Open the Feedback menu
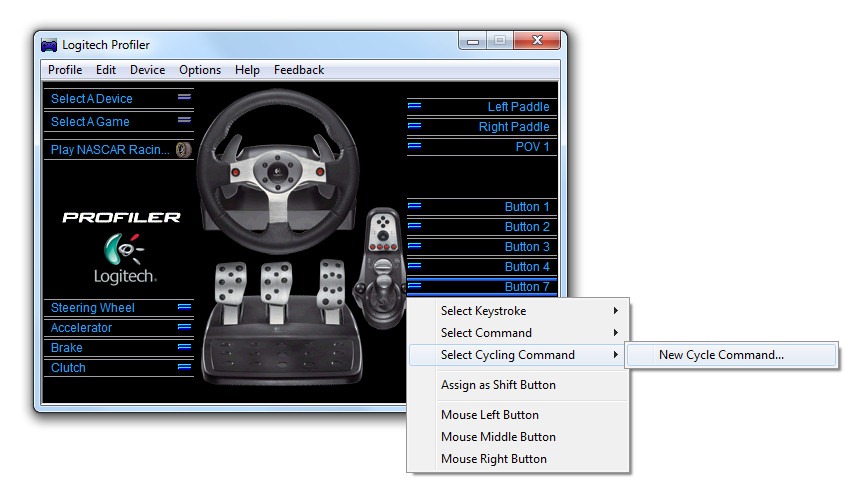 point(299,70)
